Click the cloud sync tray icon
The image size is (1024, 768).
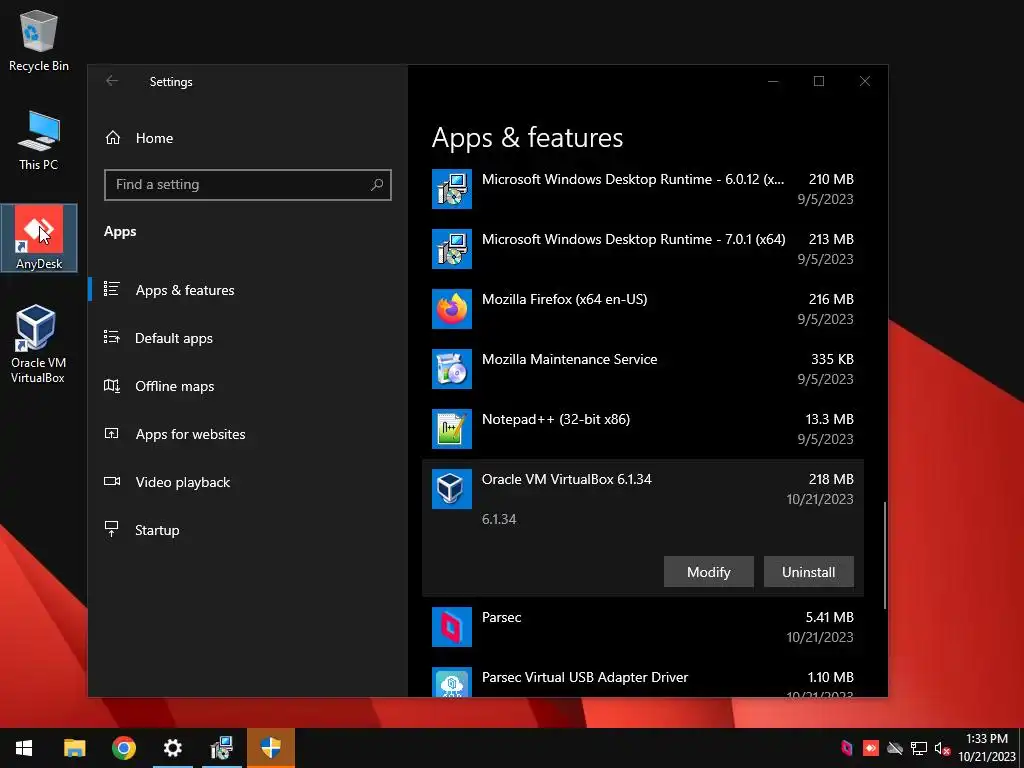pos(895,748)
